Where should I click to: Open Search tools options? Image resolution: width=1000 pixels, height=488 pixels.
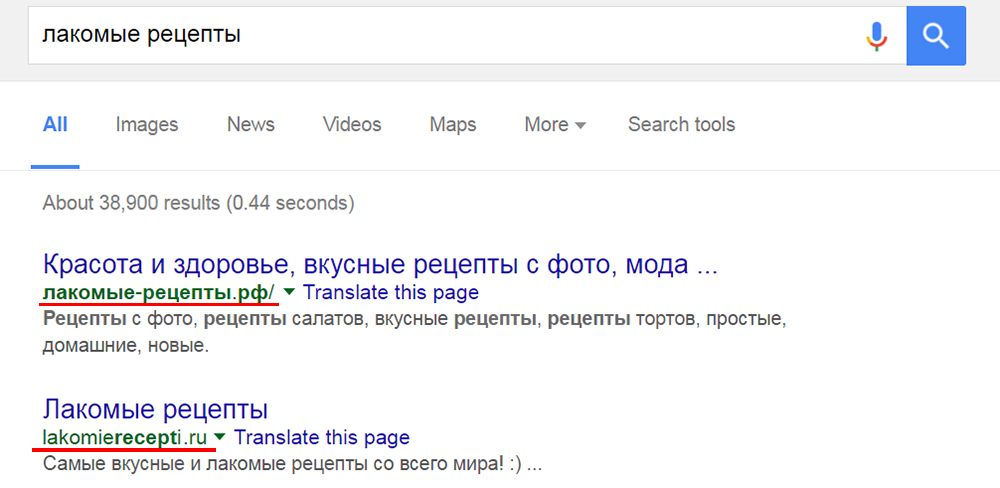point(681,125)
